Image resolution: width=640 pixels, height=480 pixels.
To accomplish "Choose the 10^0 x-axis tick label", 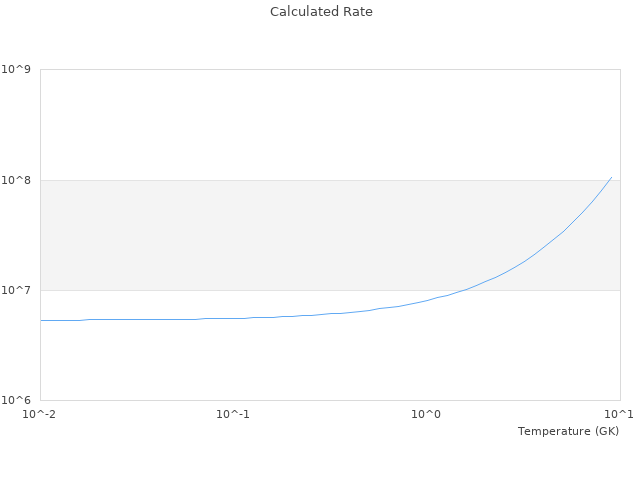I will pos(427,414).
